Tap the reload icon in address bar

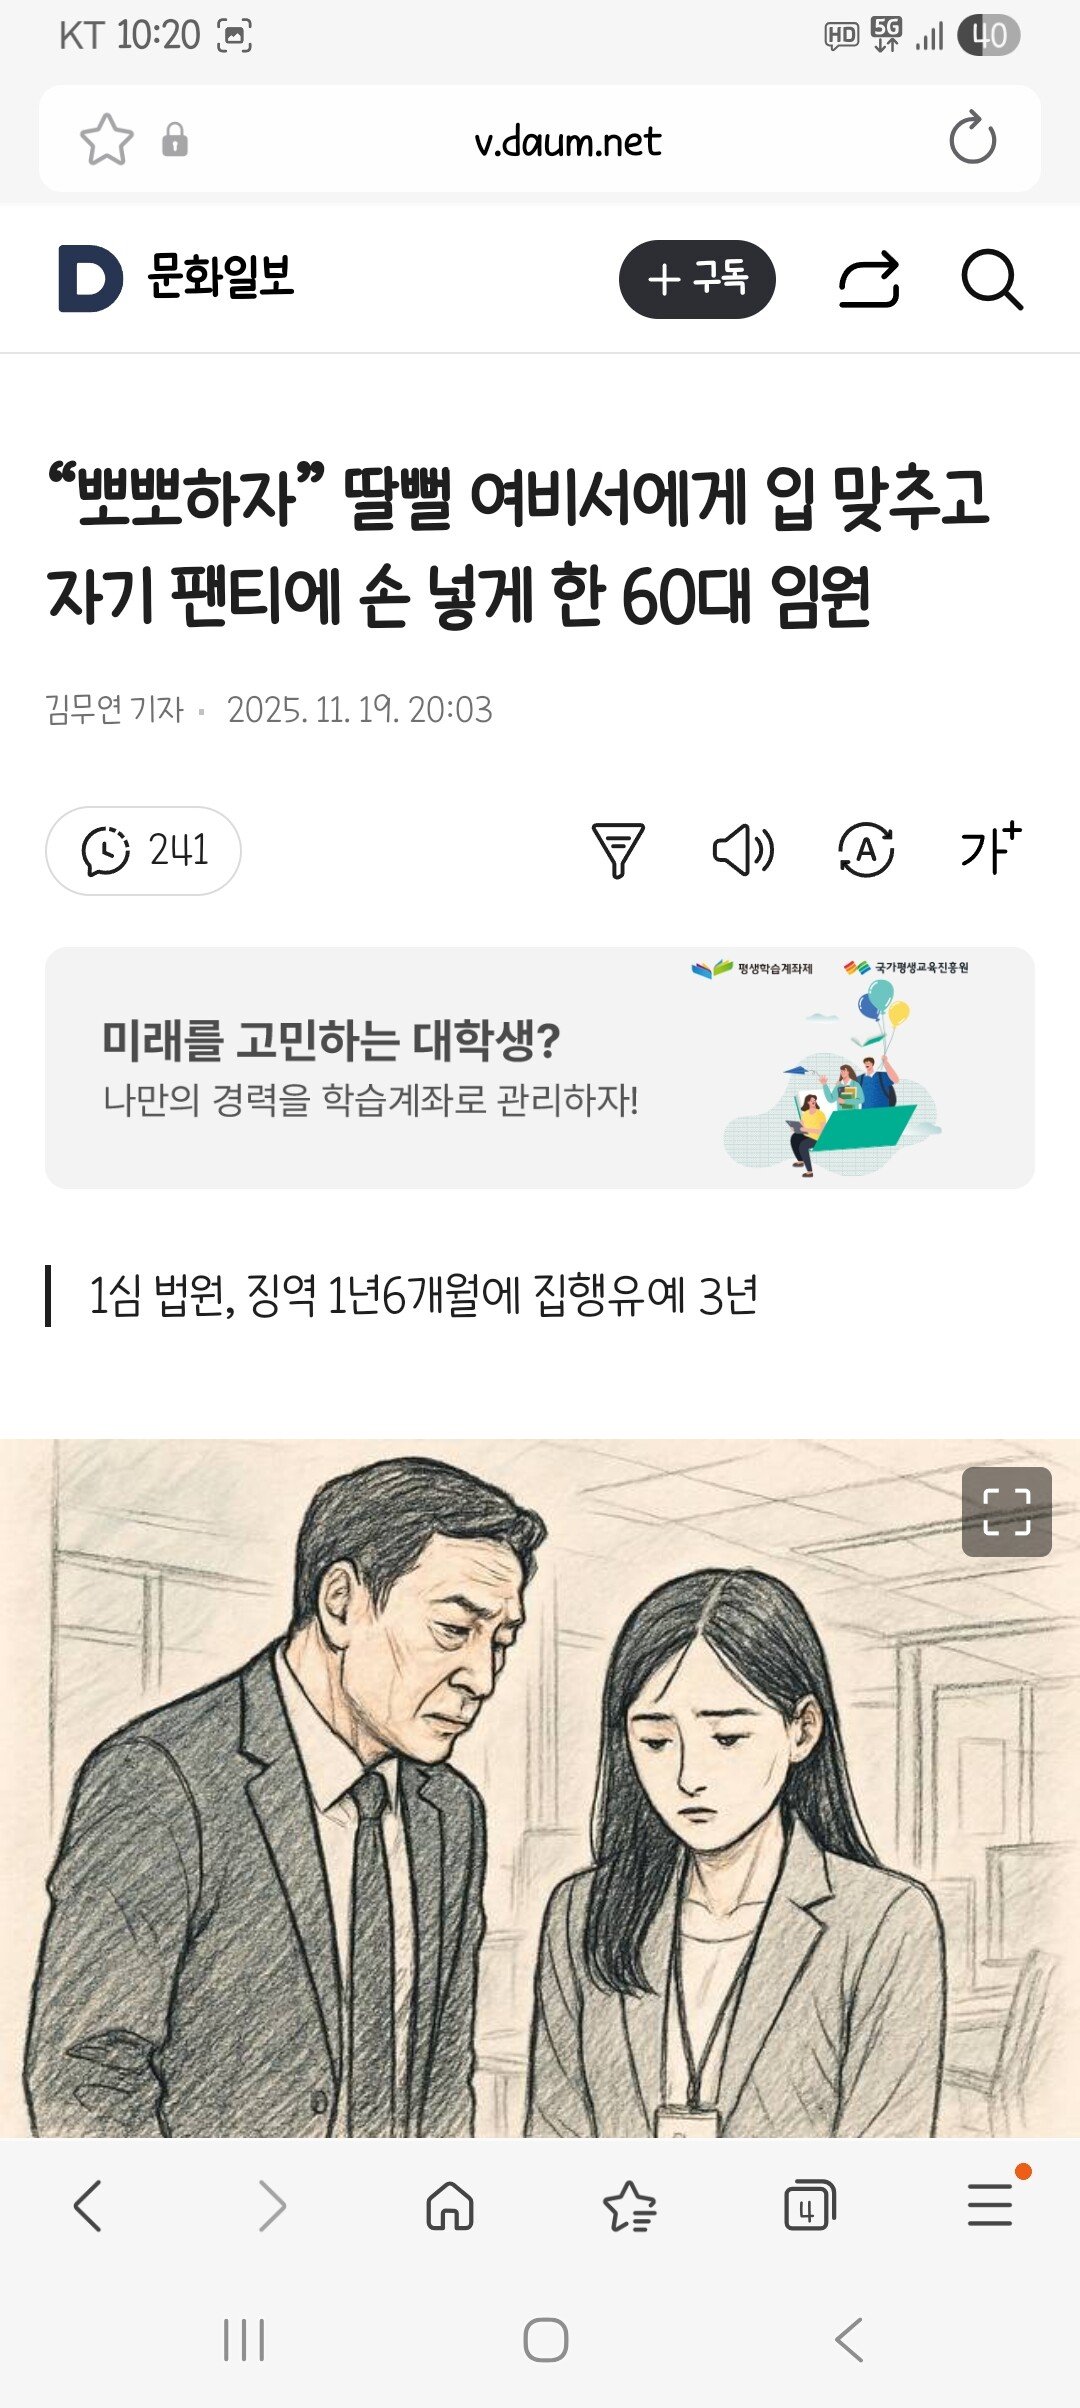[x=972, y=138]
